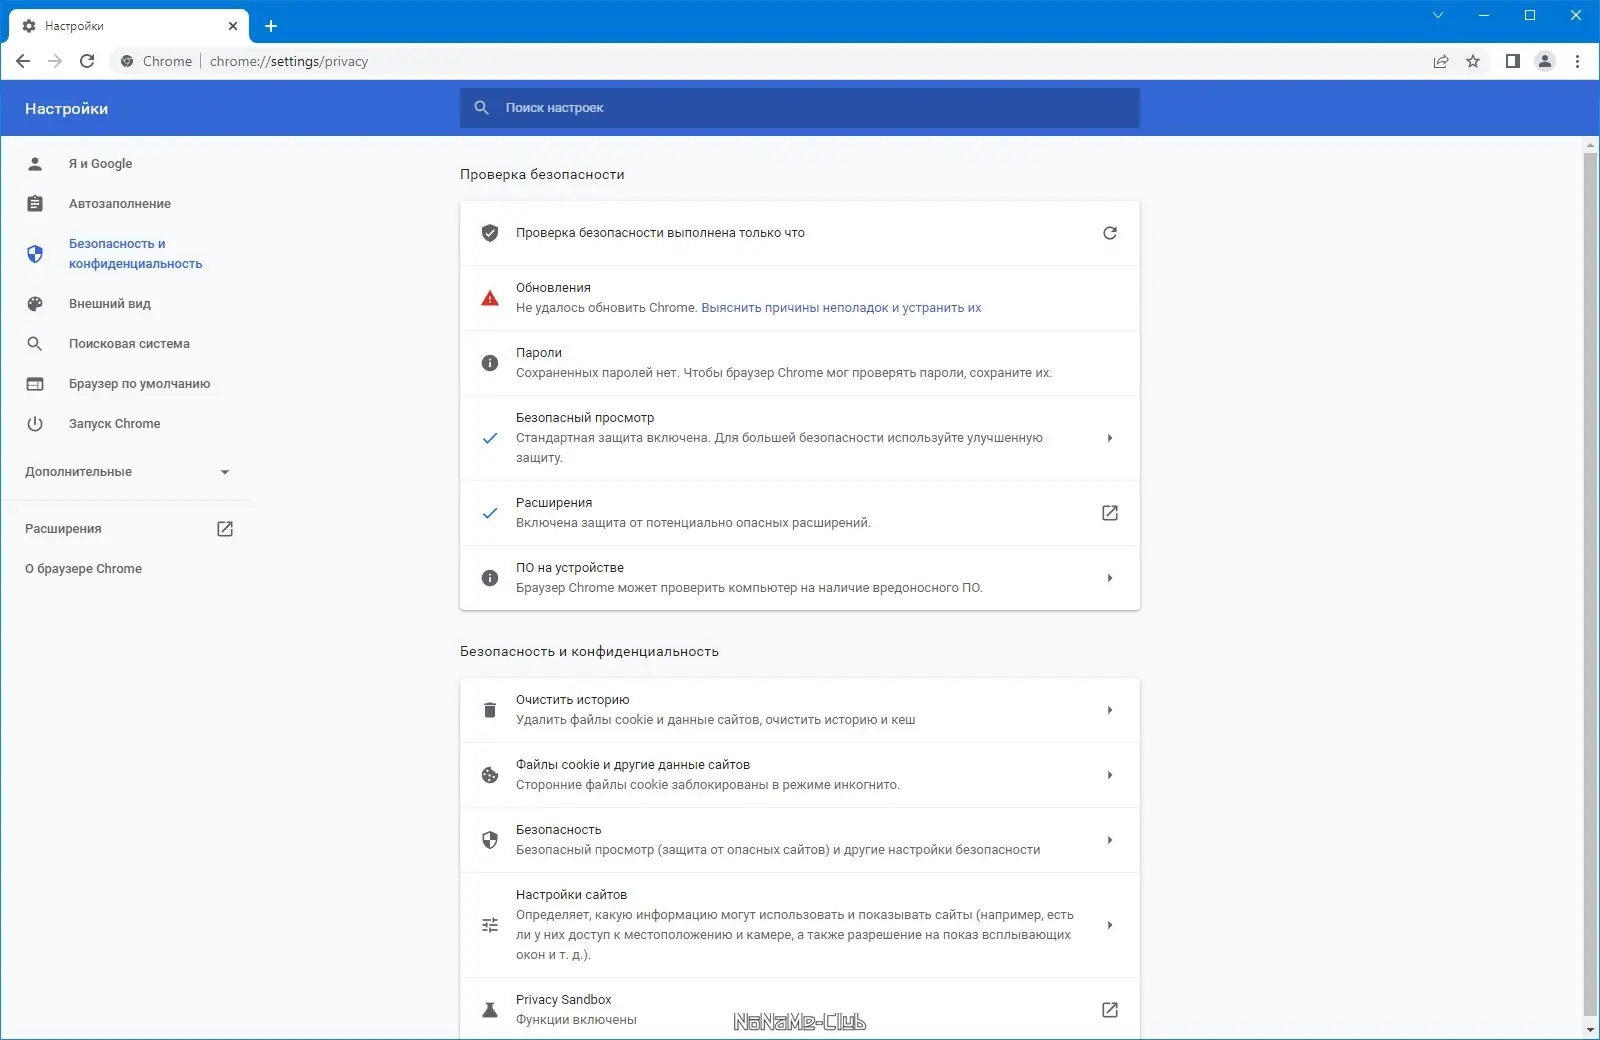The image size is (1600, 1040).
Task: Click the side panel icon near the avatar
Action: coord(1510,61)
